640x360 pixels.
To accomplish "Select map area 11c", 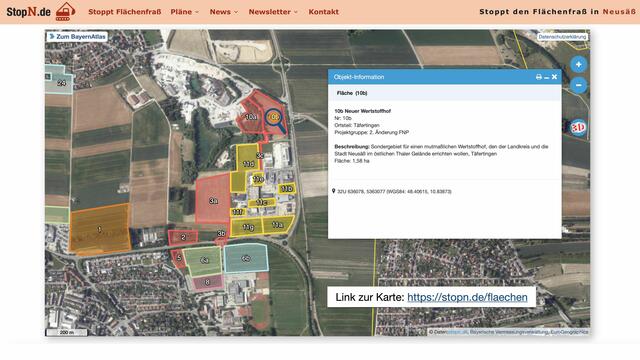I will pos(262,202).
